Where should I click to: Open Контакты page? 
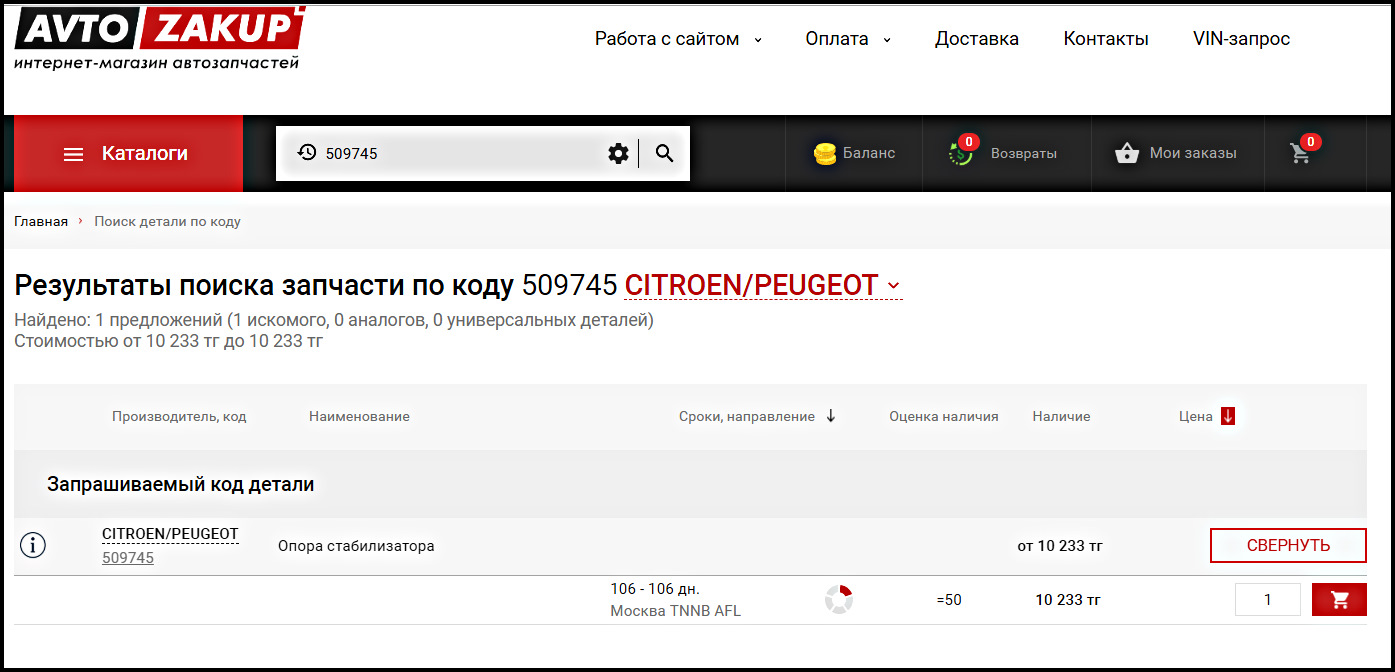pyautogui.click(x=1106, y=39)
